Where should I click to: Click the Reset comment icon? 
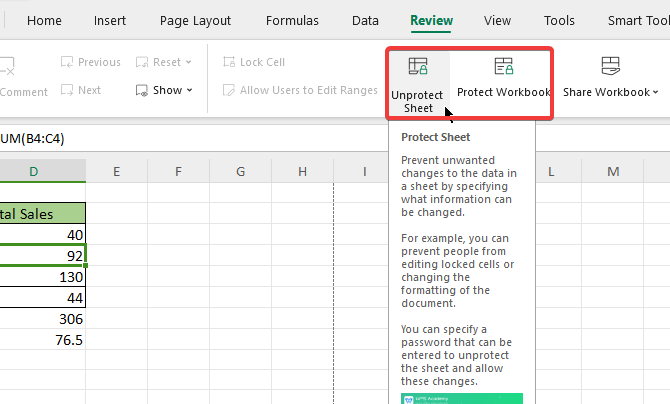click(x=143, y=62)
